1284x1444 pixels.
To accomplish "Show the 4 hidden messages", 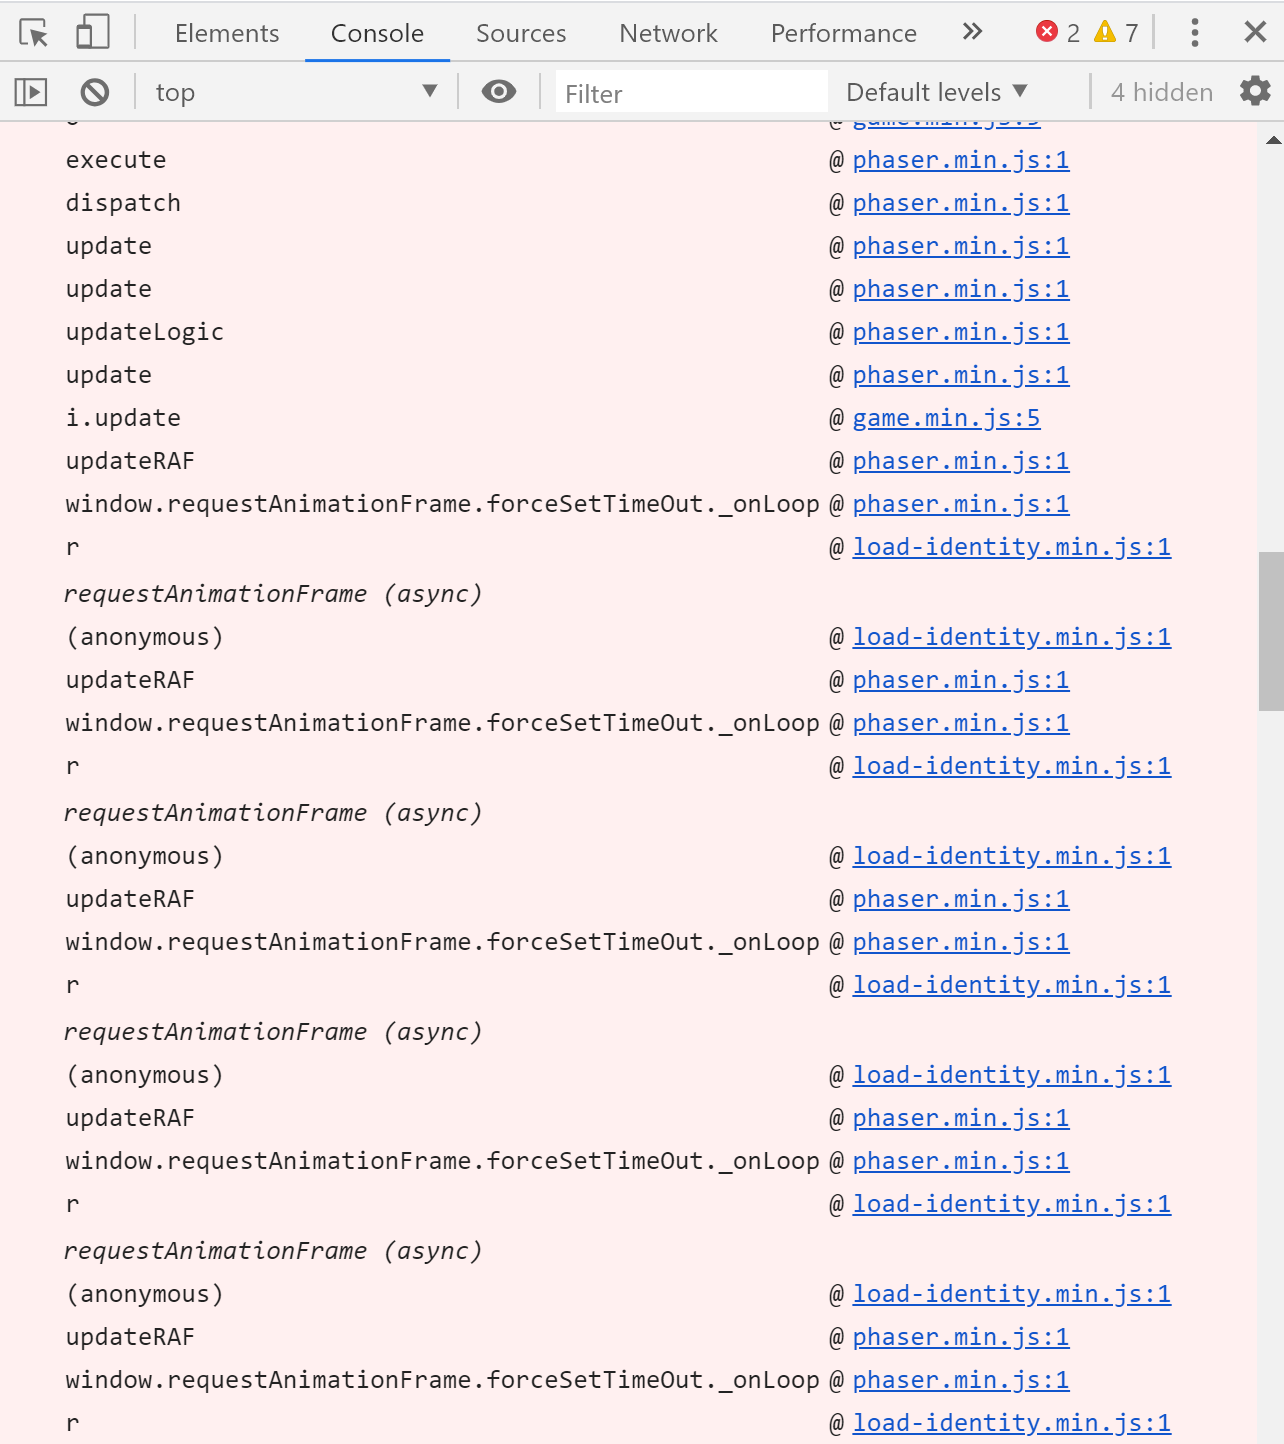I will pyautogui.click(x=1160, y=91).
